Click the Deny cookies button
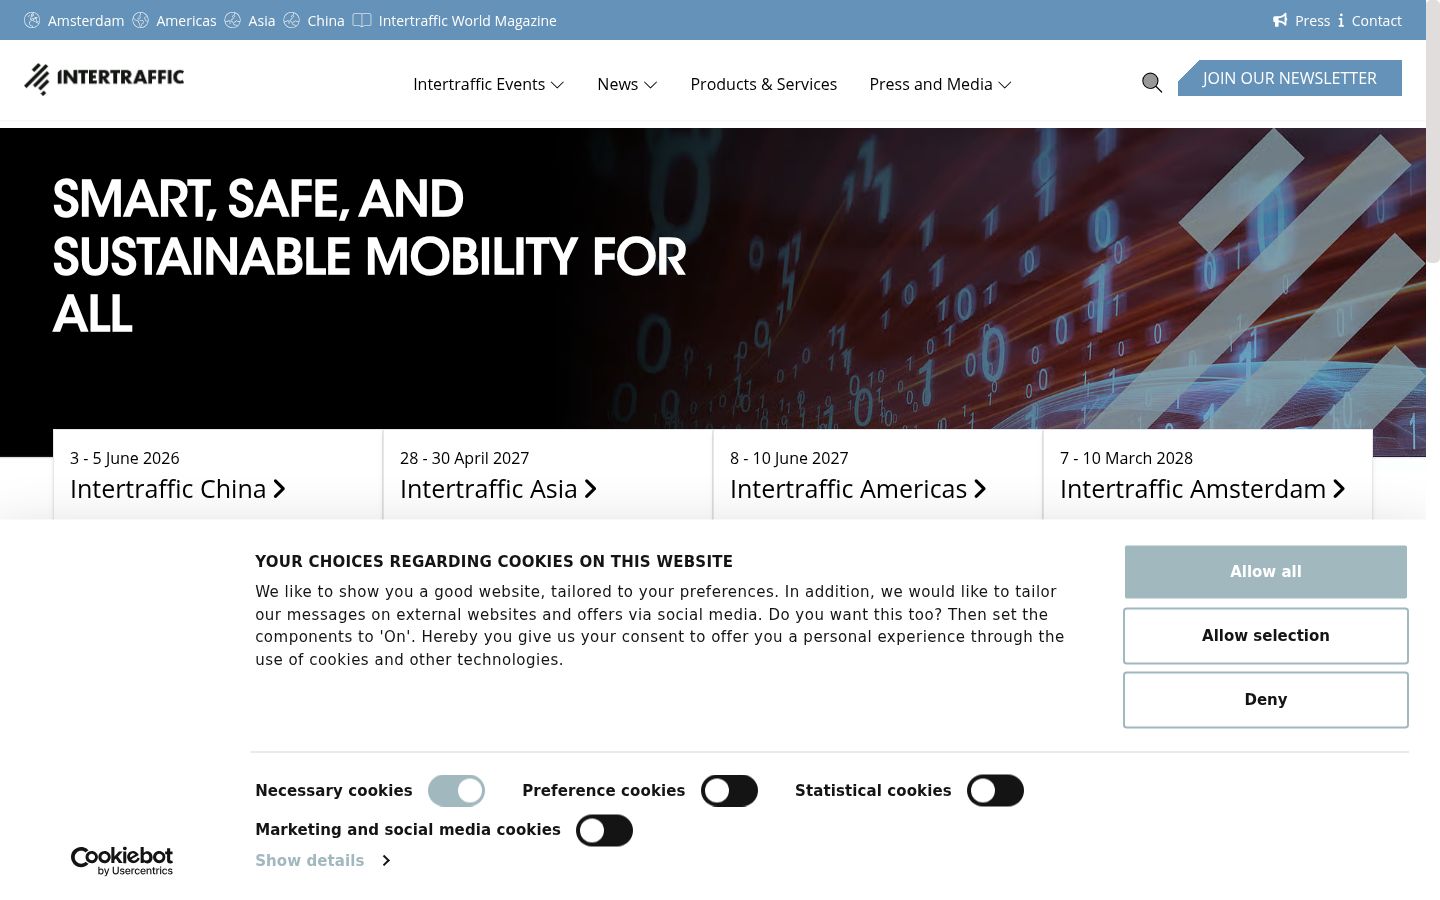Viewport: 1440px width, 900px height. pyautogui.click(x=1266, y=700)
